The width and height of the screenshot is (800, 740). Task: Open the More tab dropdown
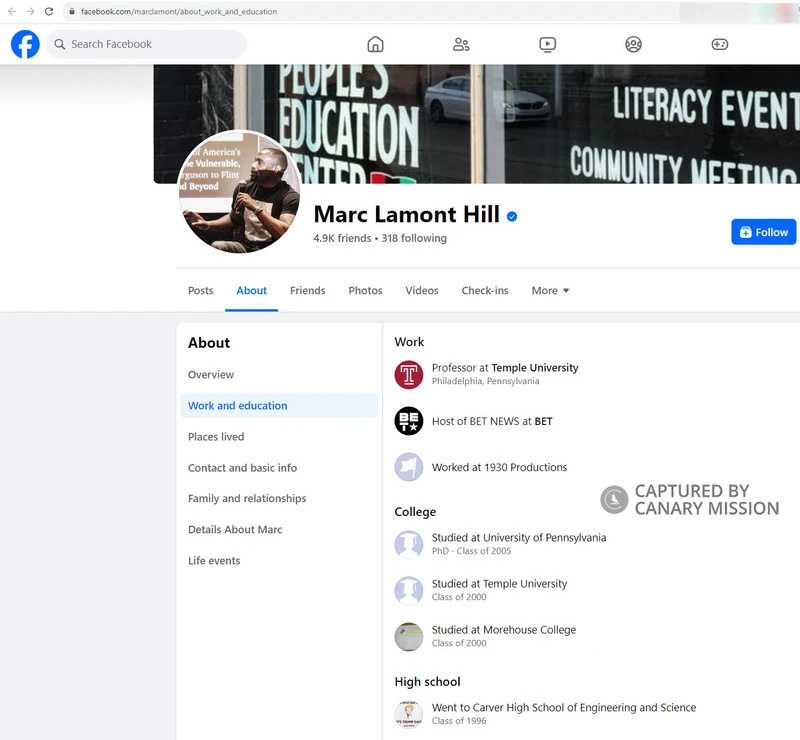[x=549, y=290]
